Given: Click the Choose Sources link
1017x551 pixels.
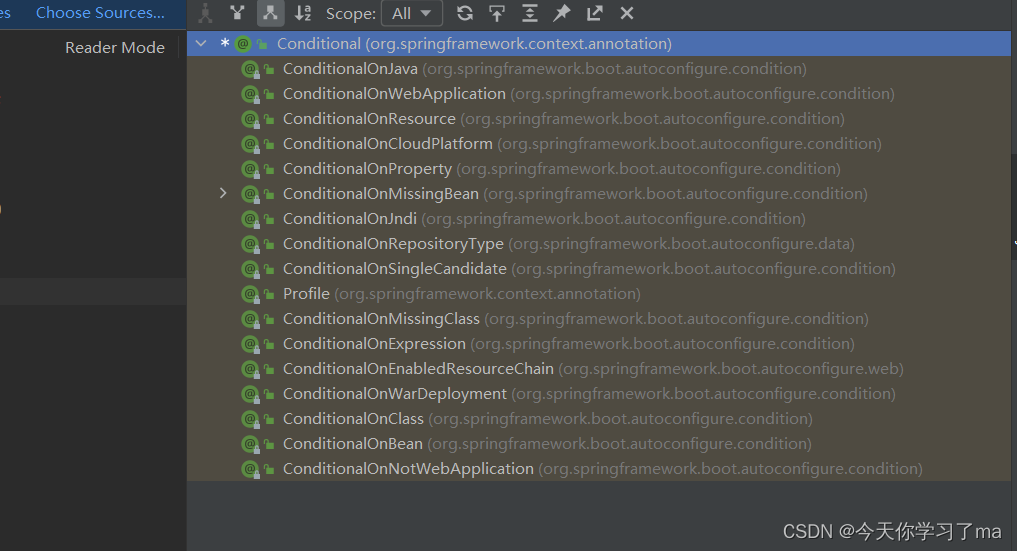Looking at the screenshot, I should (x=100, y=13).
